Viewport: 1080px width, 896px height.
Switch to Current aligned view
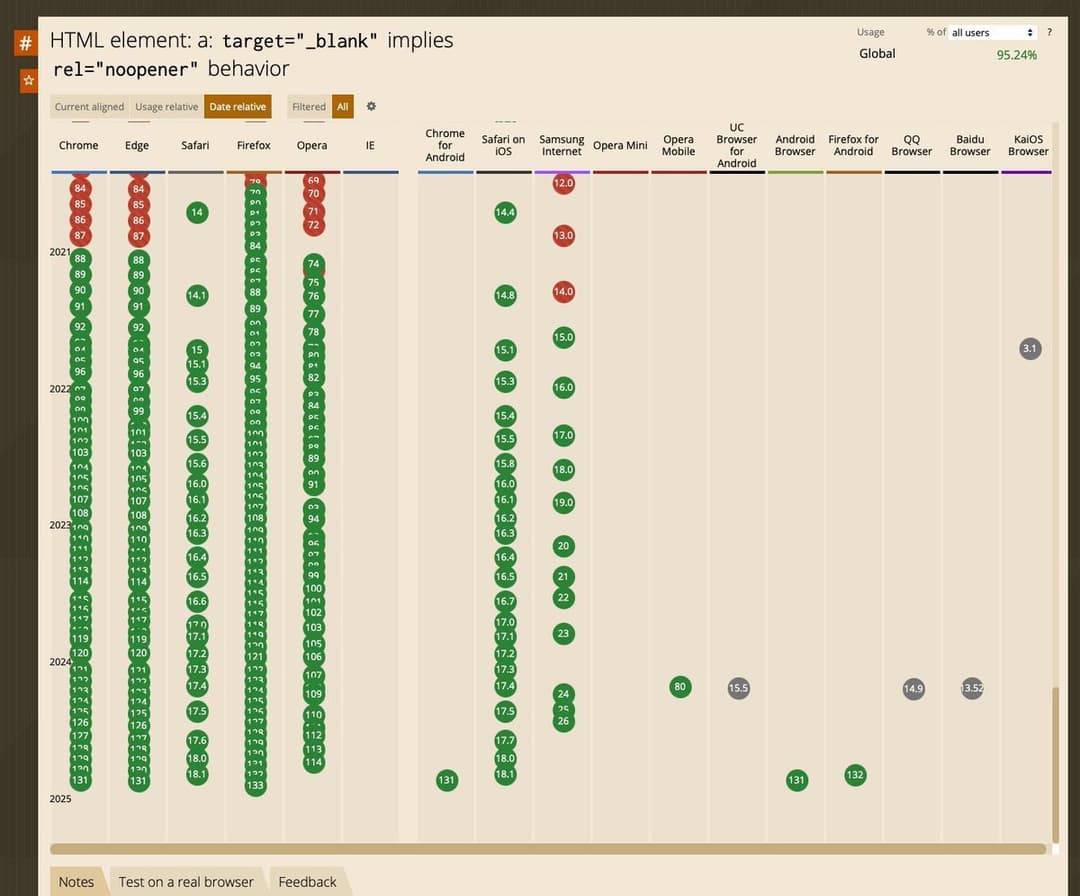(90, 107)
